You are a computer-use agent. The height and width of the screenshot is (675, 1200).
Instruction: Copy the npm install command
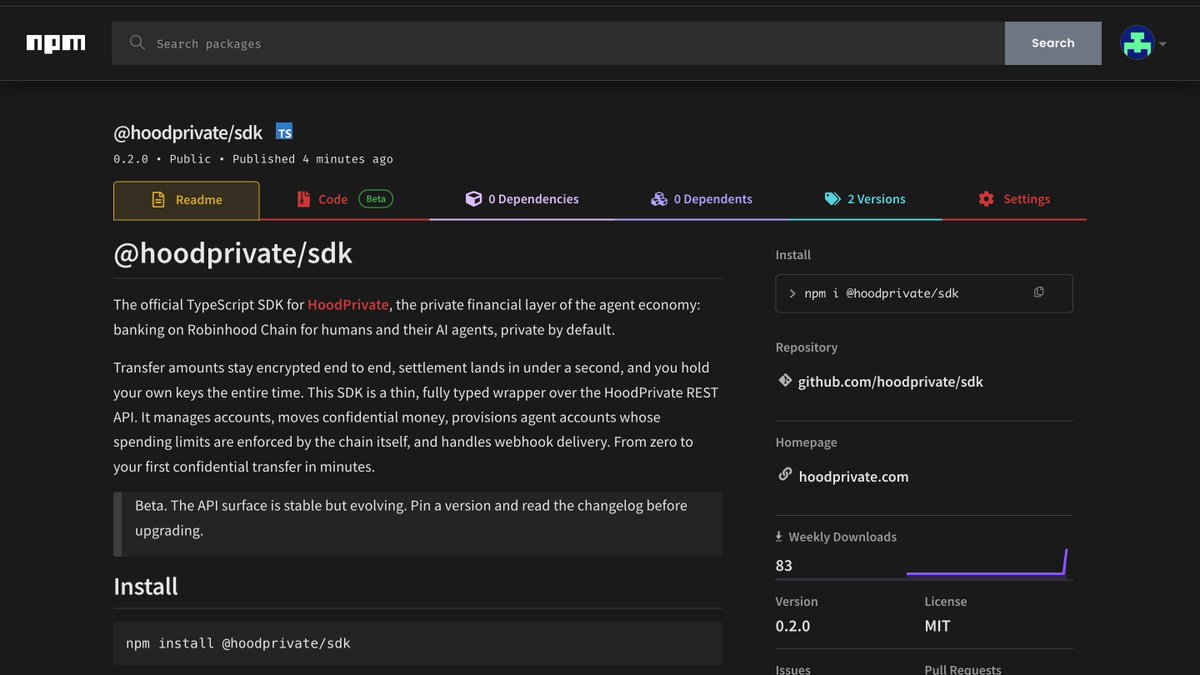click(1039, 293)
